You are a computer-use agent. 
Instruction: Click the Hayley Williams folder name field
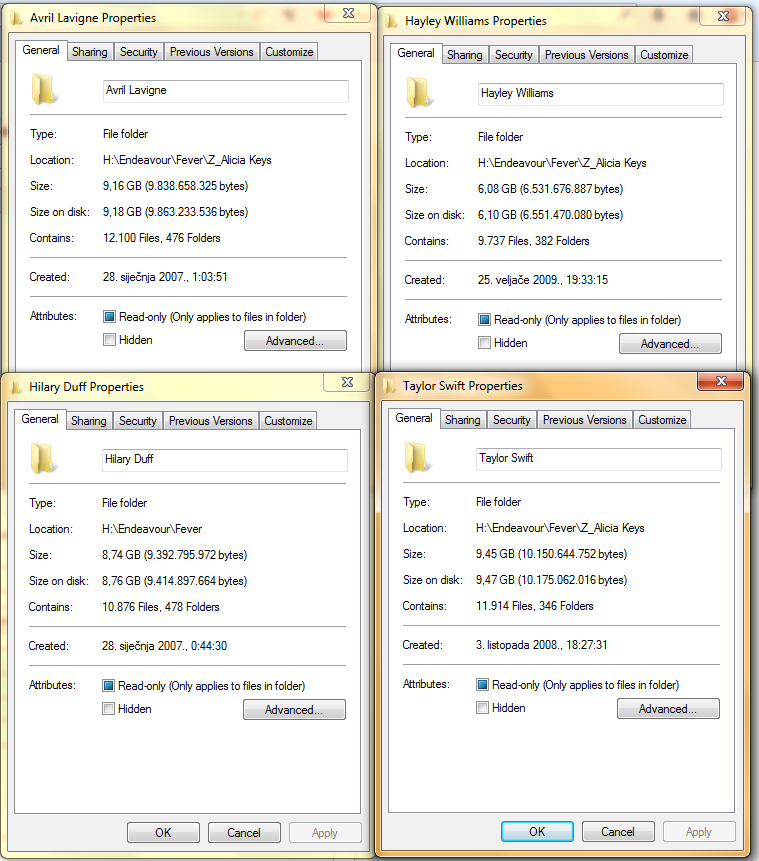[x=601, y=94]
